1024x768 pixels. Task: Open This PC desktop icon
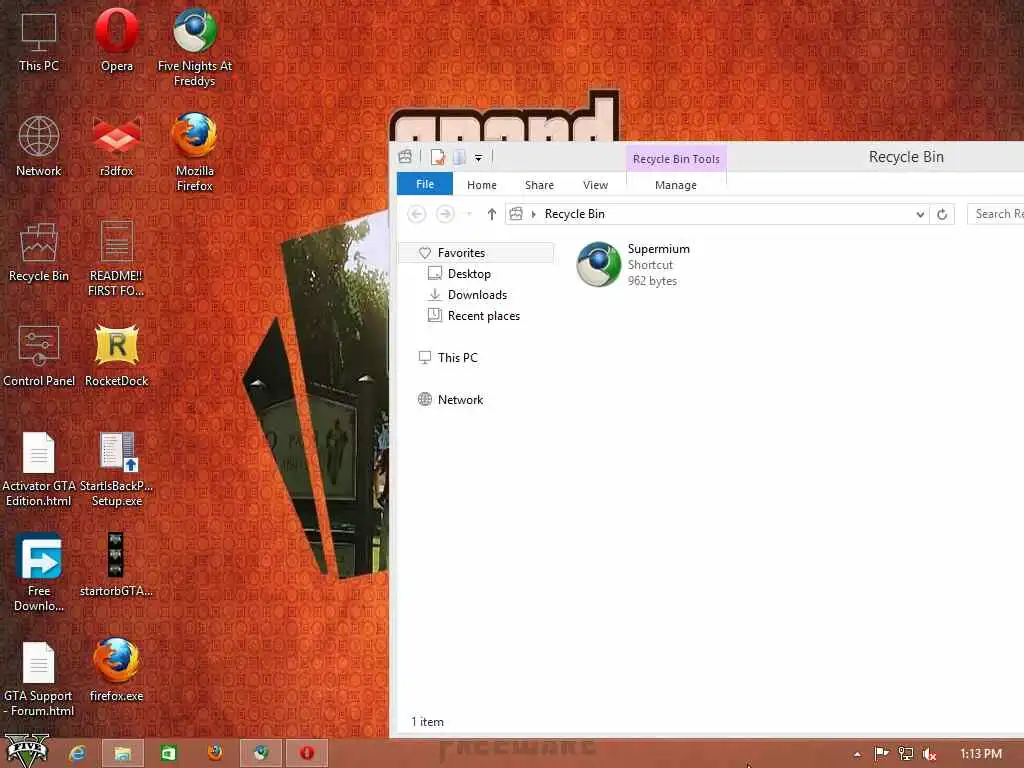39,42
